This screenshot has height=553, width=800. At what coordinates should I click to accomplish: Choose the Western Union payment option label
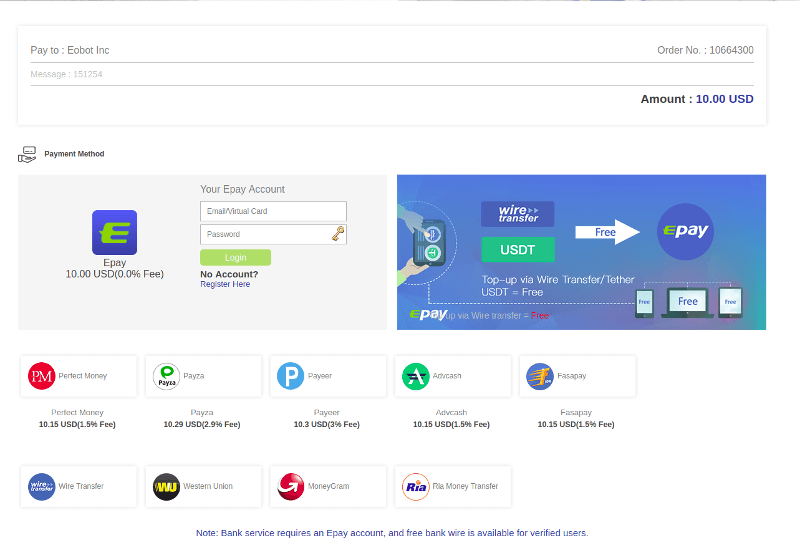[x=208, y=486]
